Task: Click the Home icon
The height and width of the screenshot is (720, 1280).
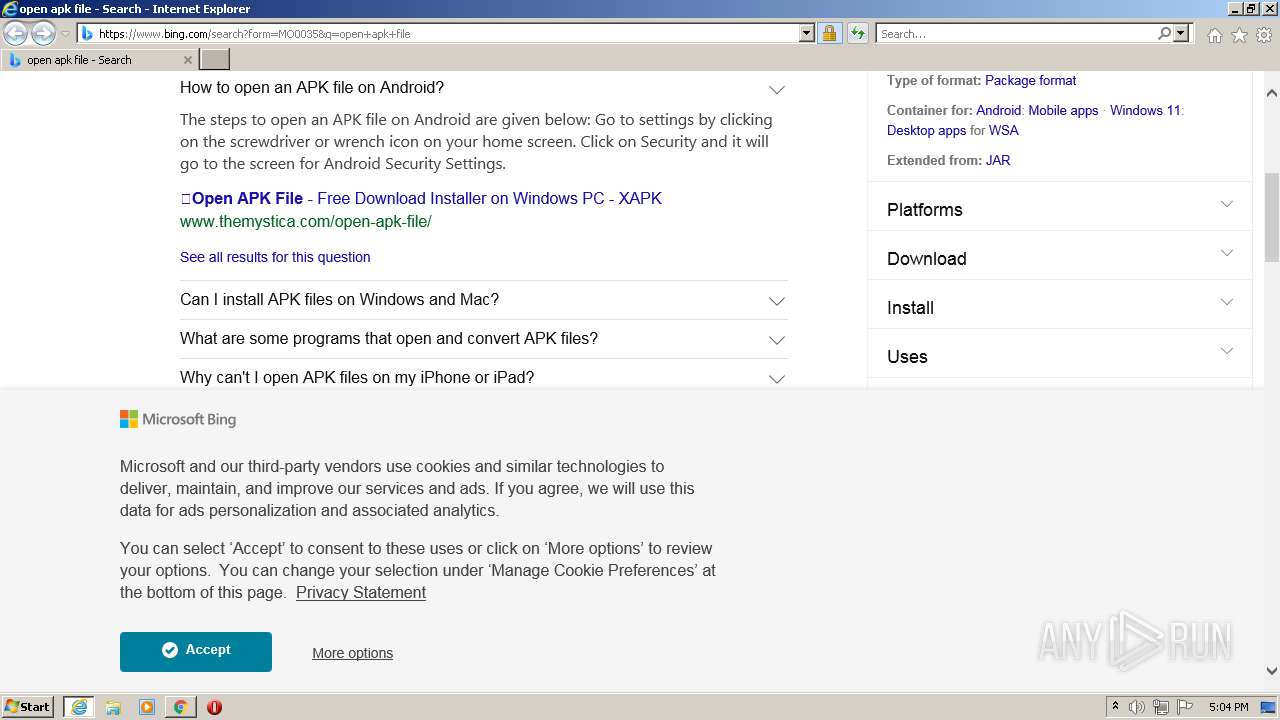Action: click(x=1214, y=35)
